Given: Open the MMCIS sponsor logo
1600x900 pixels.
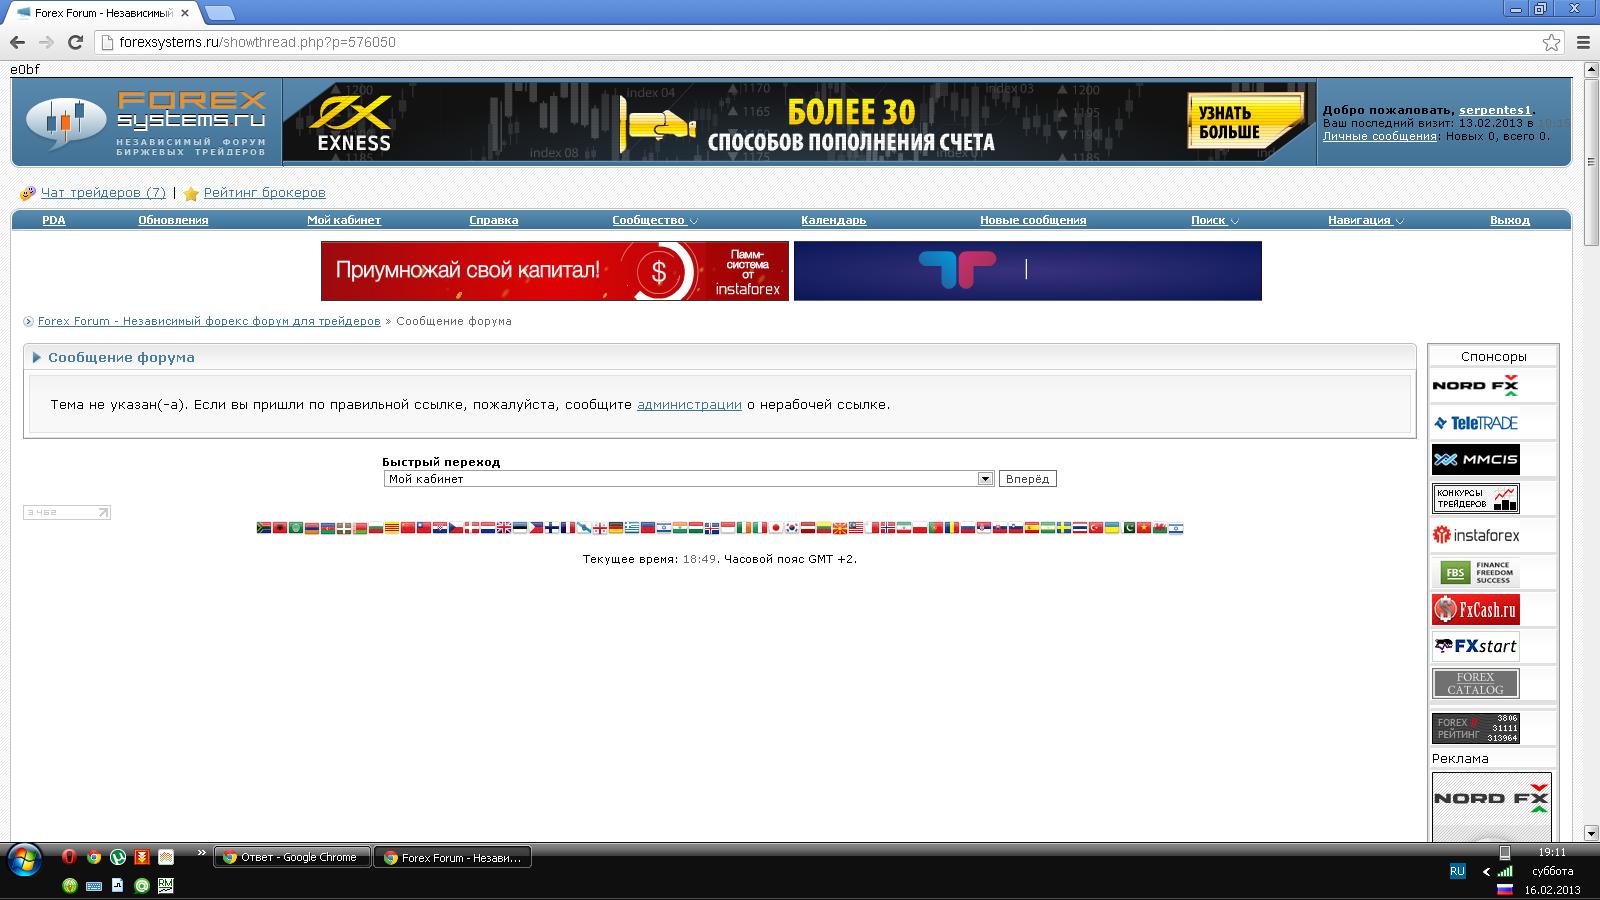Looking at the screenshot, I should click(x=1475, y=460).
